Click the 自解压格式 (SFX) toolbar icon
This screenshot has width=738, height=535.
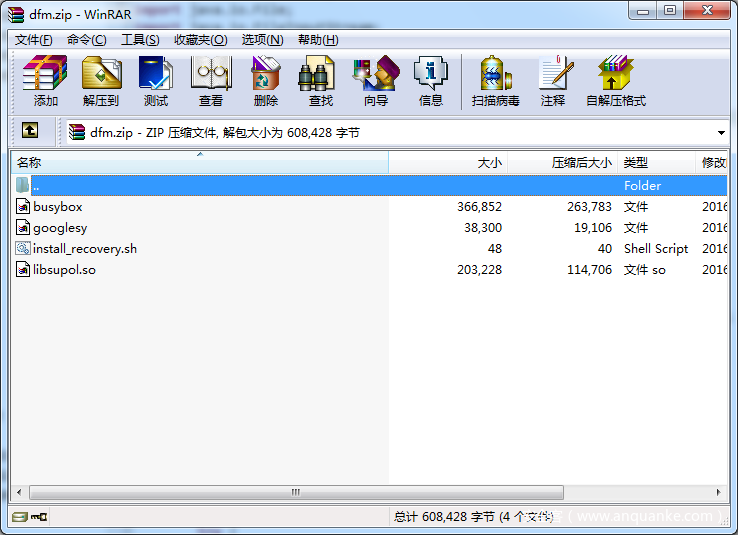pos(616,73)
